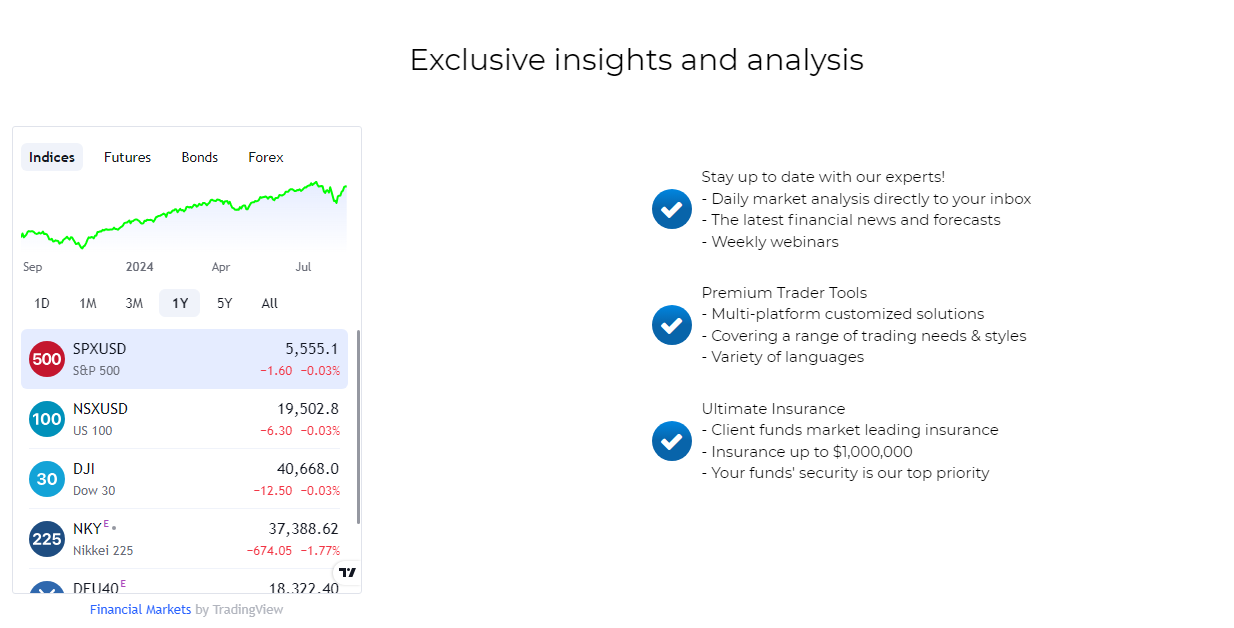Select the Indices tab

click(52, 157)
